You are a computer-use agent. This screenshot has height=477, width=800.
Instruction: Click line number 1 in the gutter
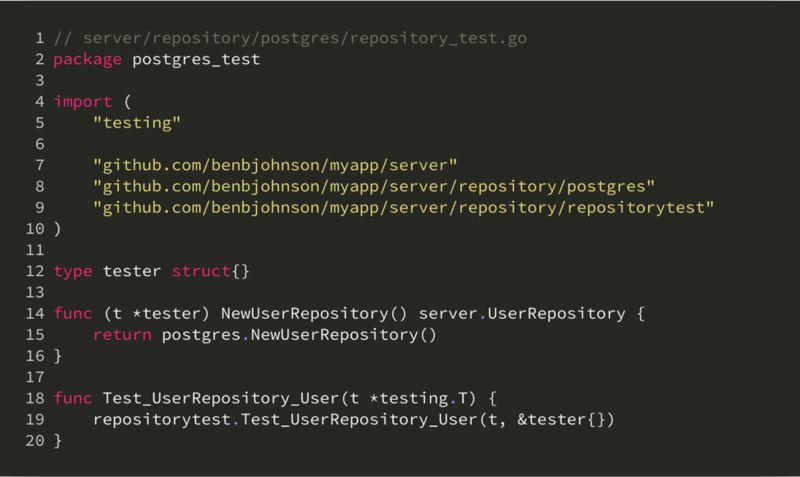(39, 39)
